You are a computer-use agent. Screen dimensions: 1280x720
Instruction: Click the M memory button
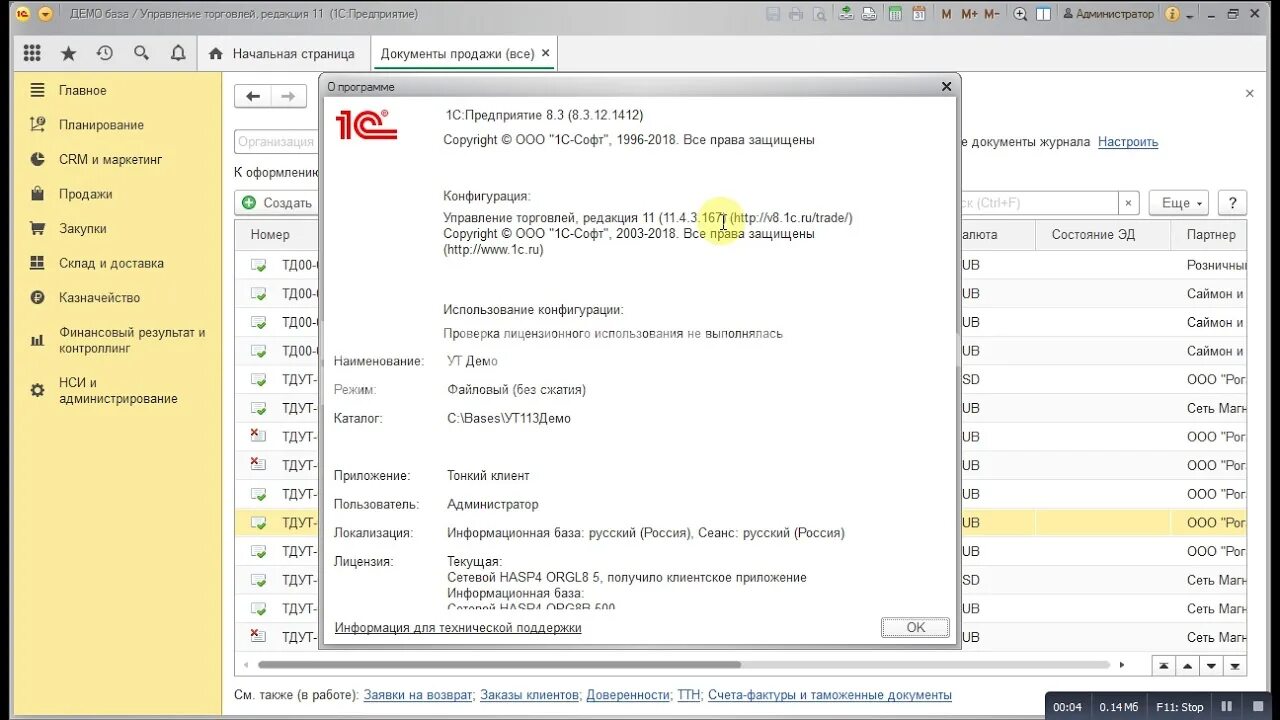pyautogui.click(x=946, y=14)
